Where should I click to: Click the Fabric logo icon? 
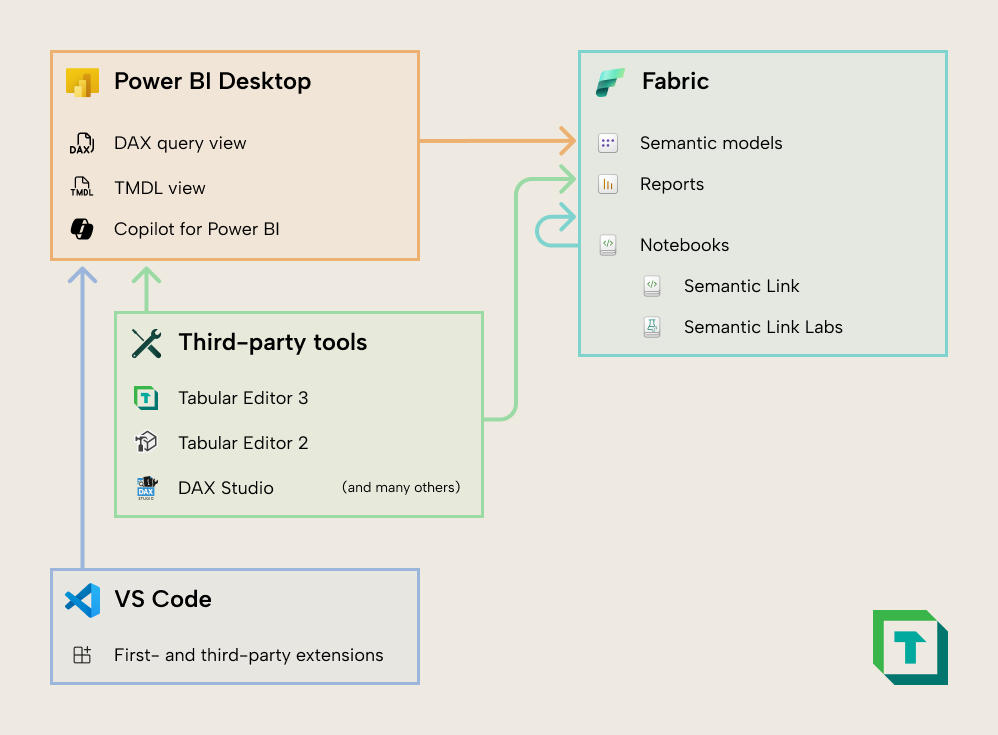coord(611,81)
